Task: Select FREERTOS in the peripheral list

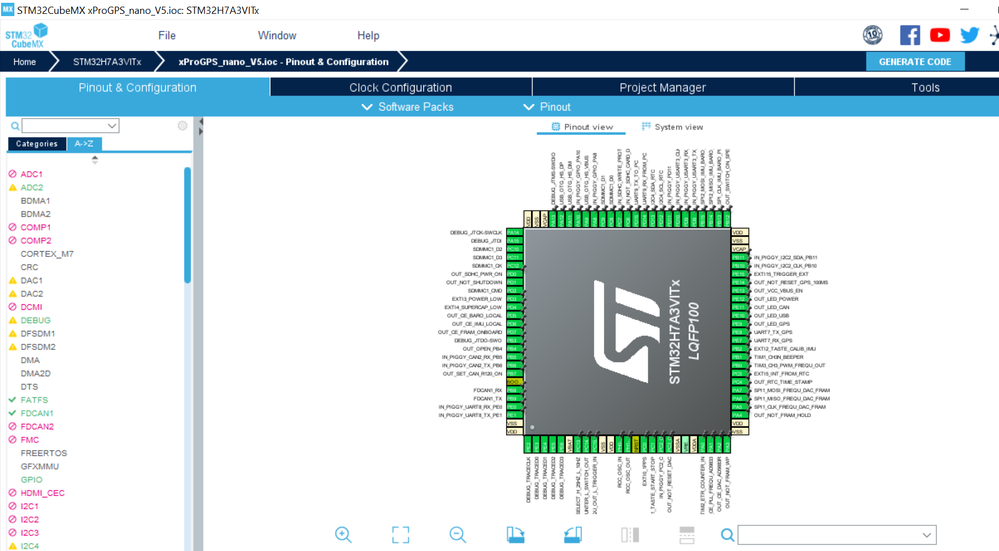Action: tap(43, 453)
